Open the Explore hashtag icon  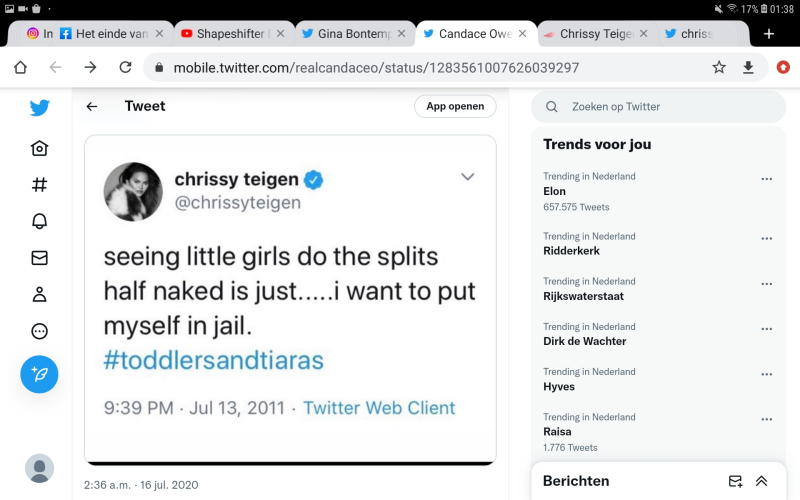pyautogui.click(x=39, y=185)
